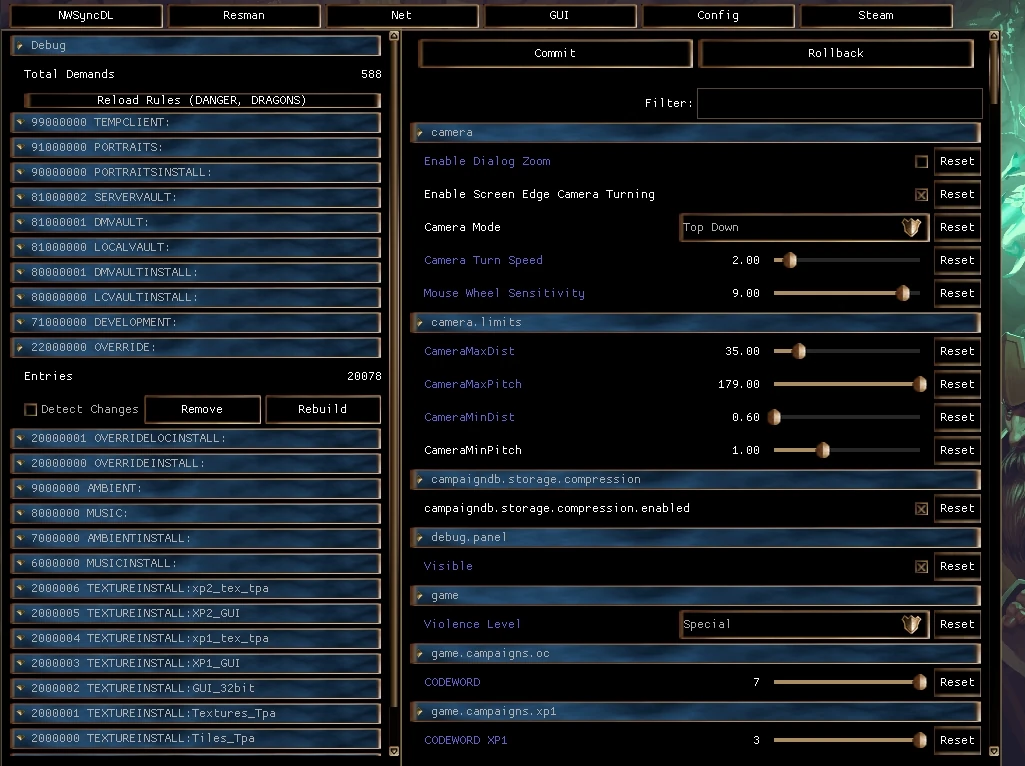Click the arrow icon on 8000000 MUSIC entry
This screenshot has height=766, width=1025.
20,513
